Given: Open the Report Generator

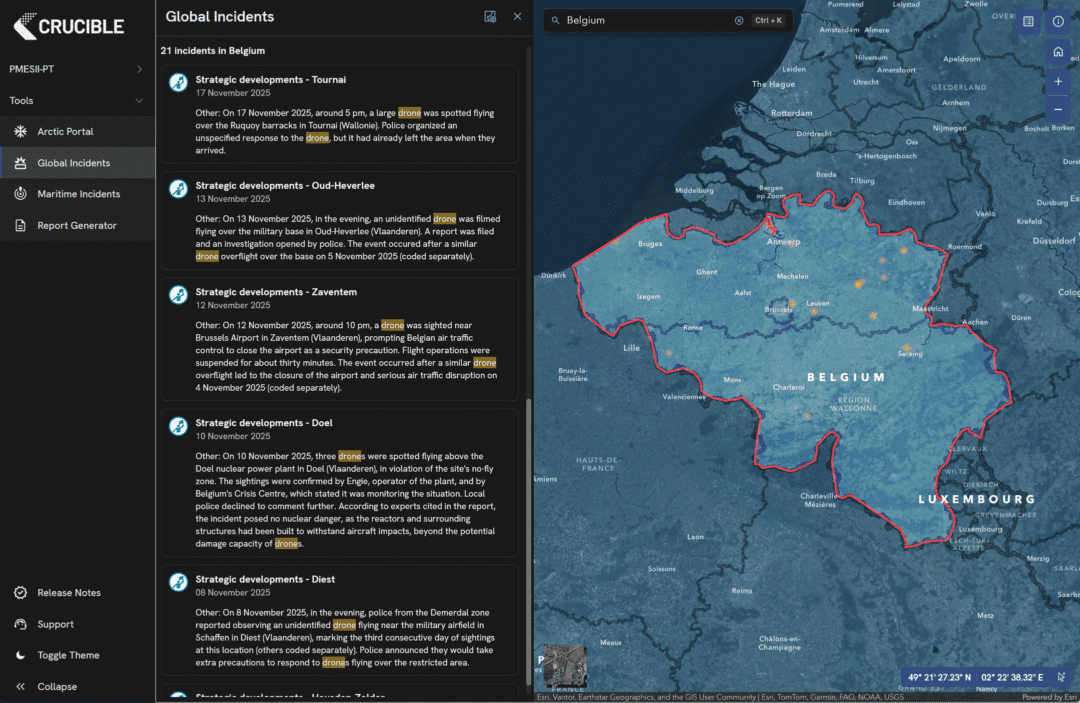Looking at the screenshot, I should point(76,225).
